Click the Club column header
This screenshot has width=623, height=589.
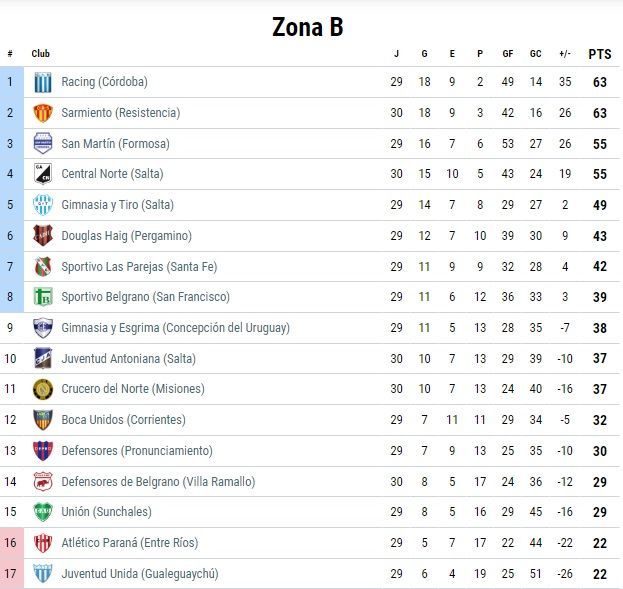coord(40,54)
